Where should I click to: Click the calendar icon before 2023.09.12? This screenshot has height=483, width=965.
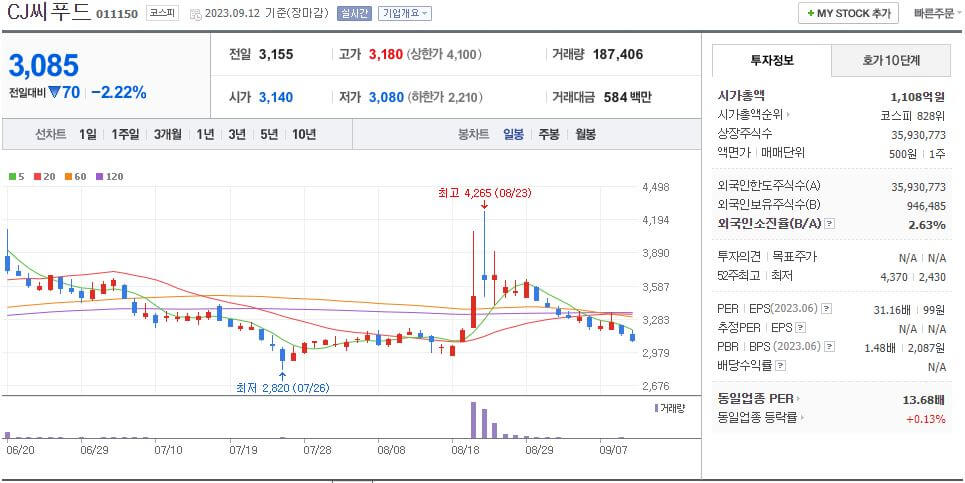tap(195, 14)
